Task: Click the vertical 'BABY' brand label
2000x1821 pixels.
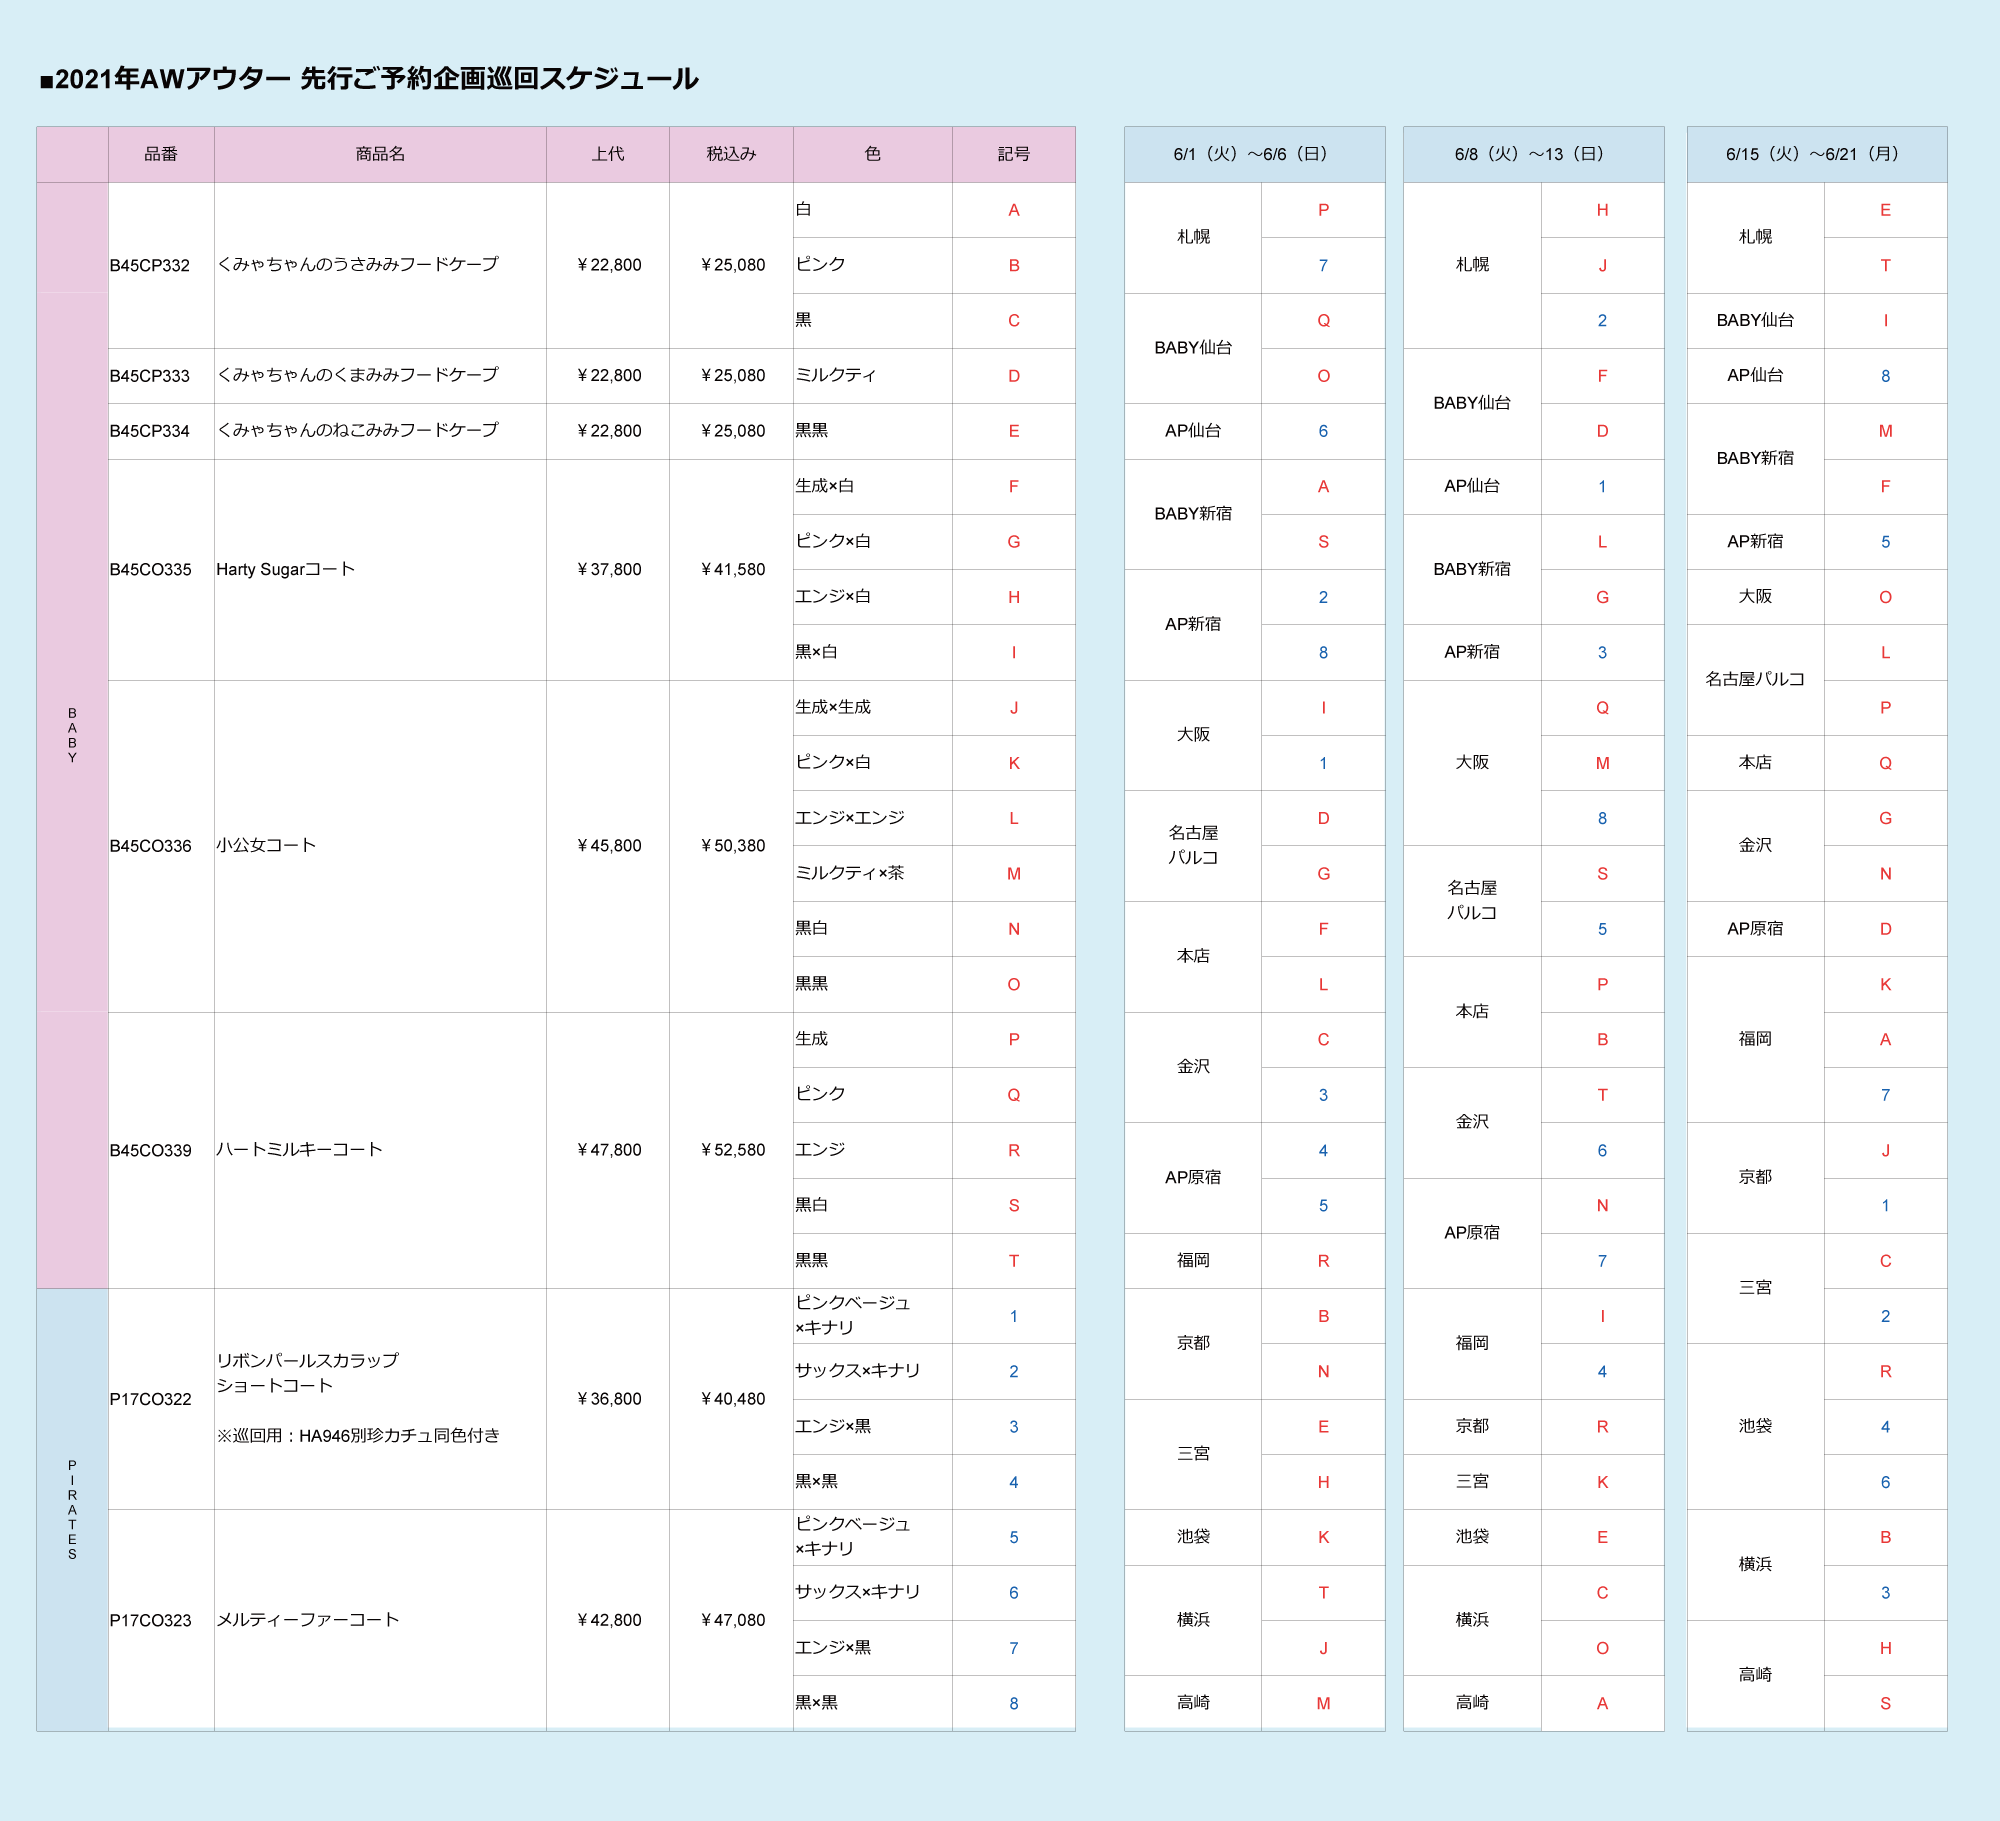Action: click(72, 735)
